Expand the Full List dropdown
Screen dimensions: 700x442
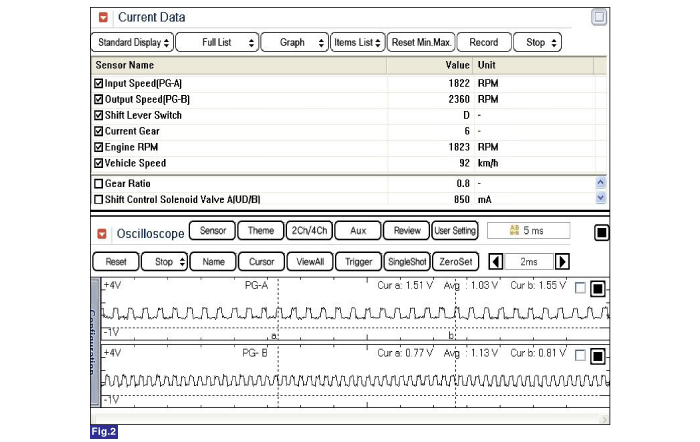tap(217, 43)
